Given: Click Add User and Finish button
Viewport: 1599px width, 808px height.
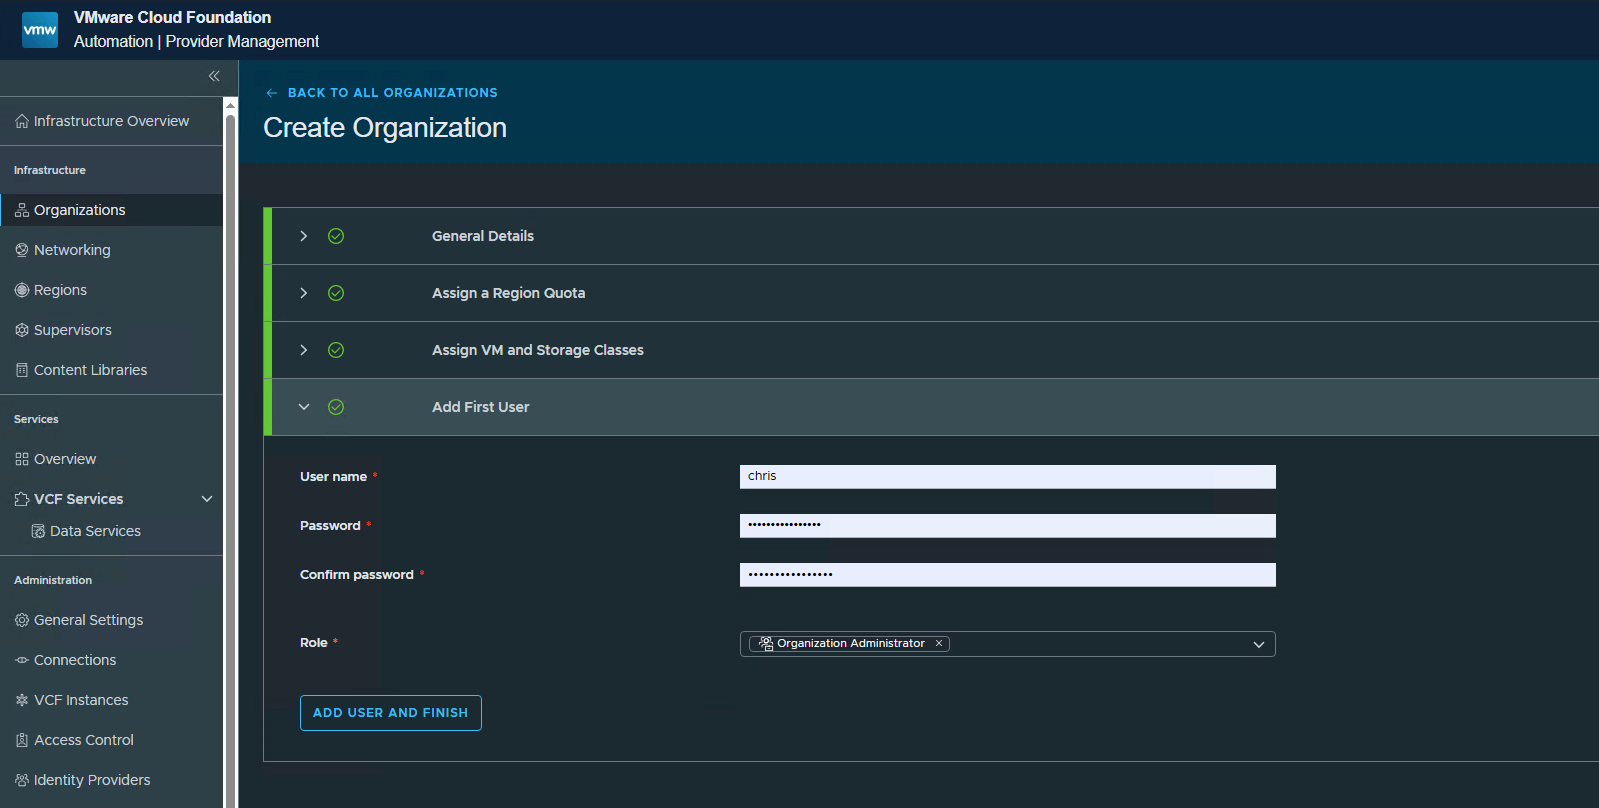Looking at the screenshot, I should pos(390,713).
